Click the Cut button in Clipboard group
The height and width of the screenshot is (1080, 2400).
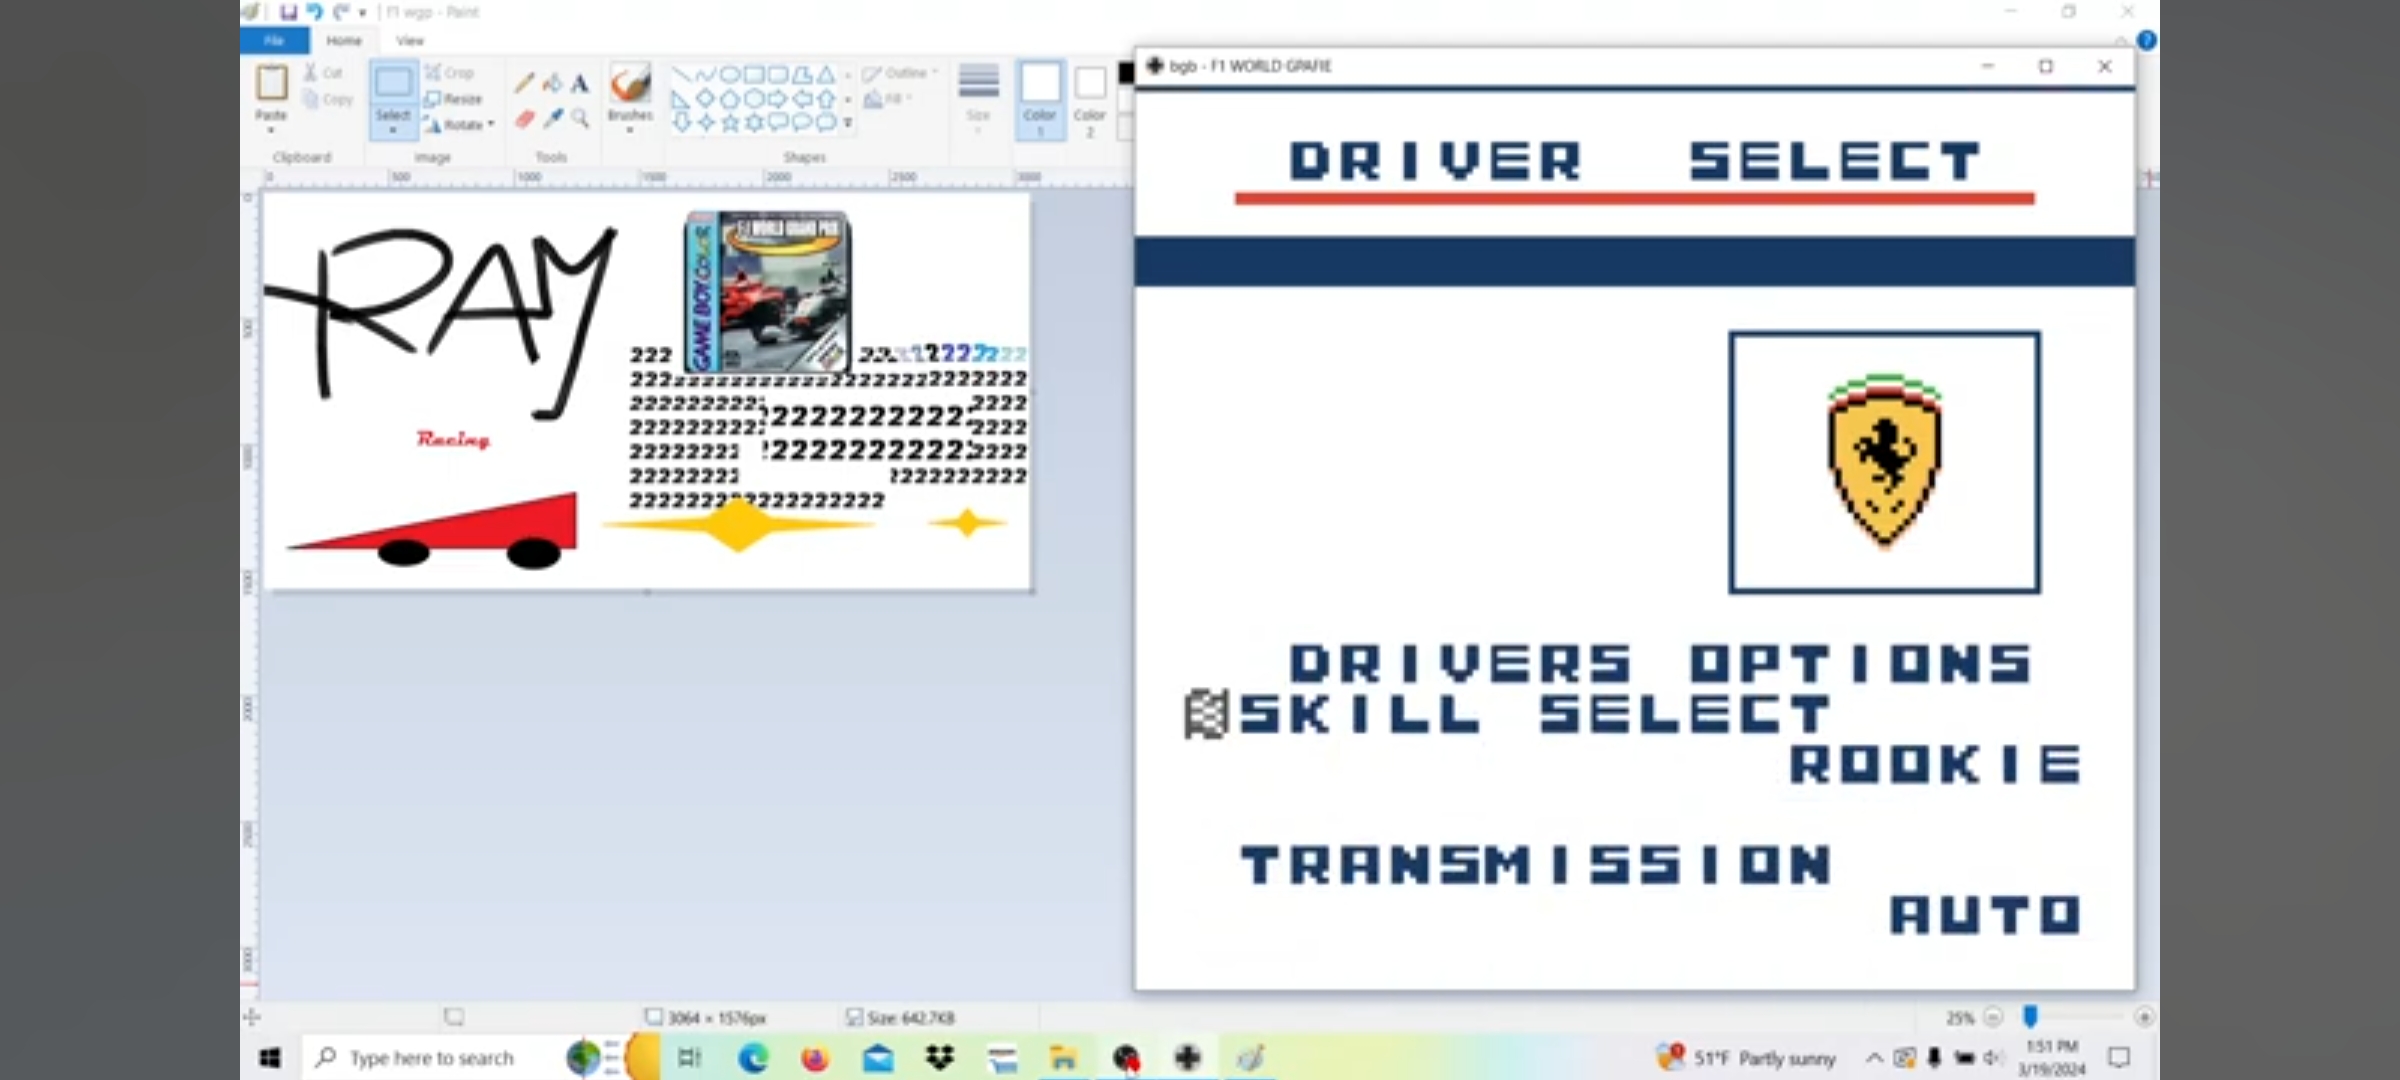pyautogui.click(x=323, y=73)
